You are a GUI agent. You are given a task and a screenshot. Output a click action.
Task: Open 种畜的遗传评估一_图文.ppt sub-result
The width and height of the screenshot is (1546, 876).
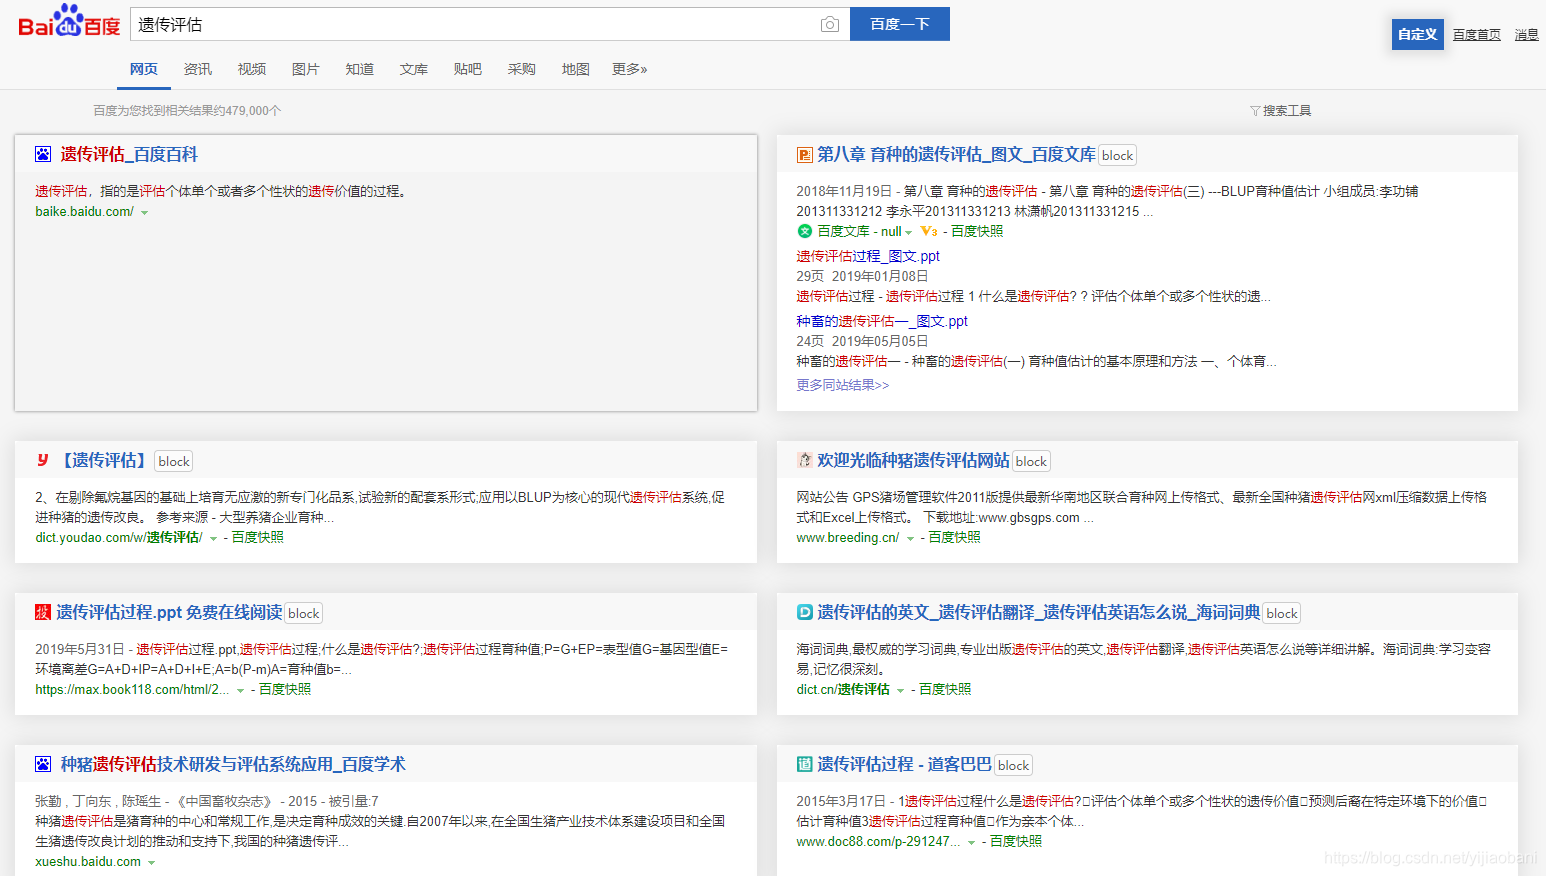point(882,321)
